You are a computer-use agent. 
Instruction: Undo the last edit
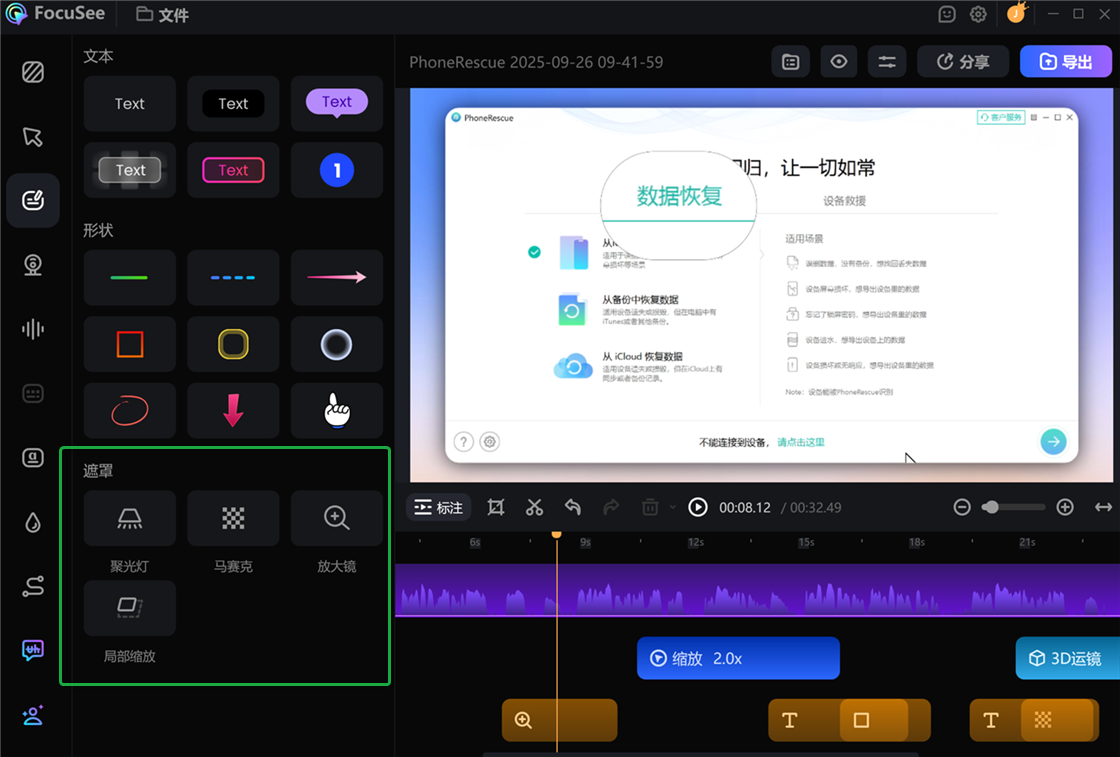tap(573, 507)
